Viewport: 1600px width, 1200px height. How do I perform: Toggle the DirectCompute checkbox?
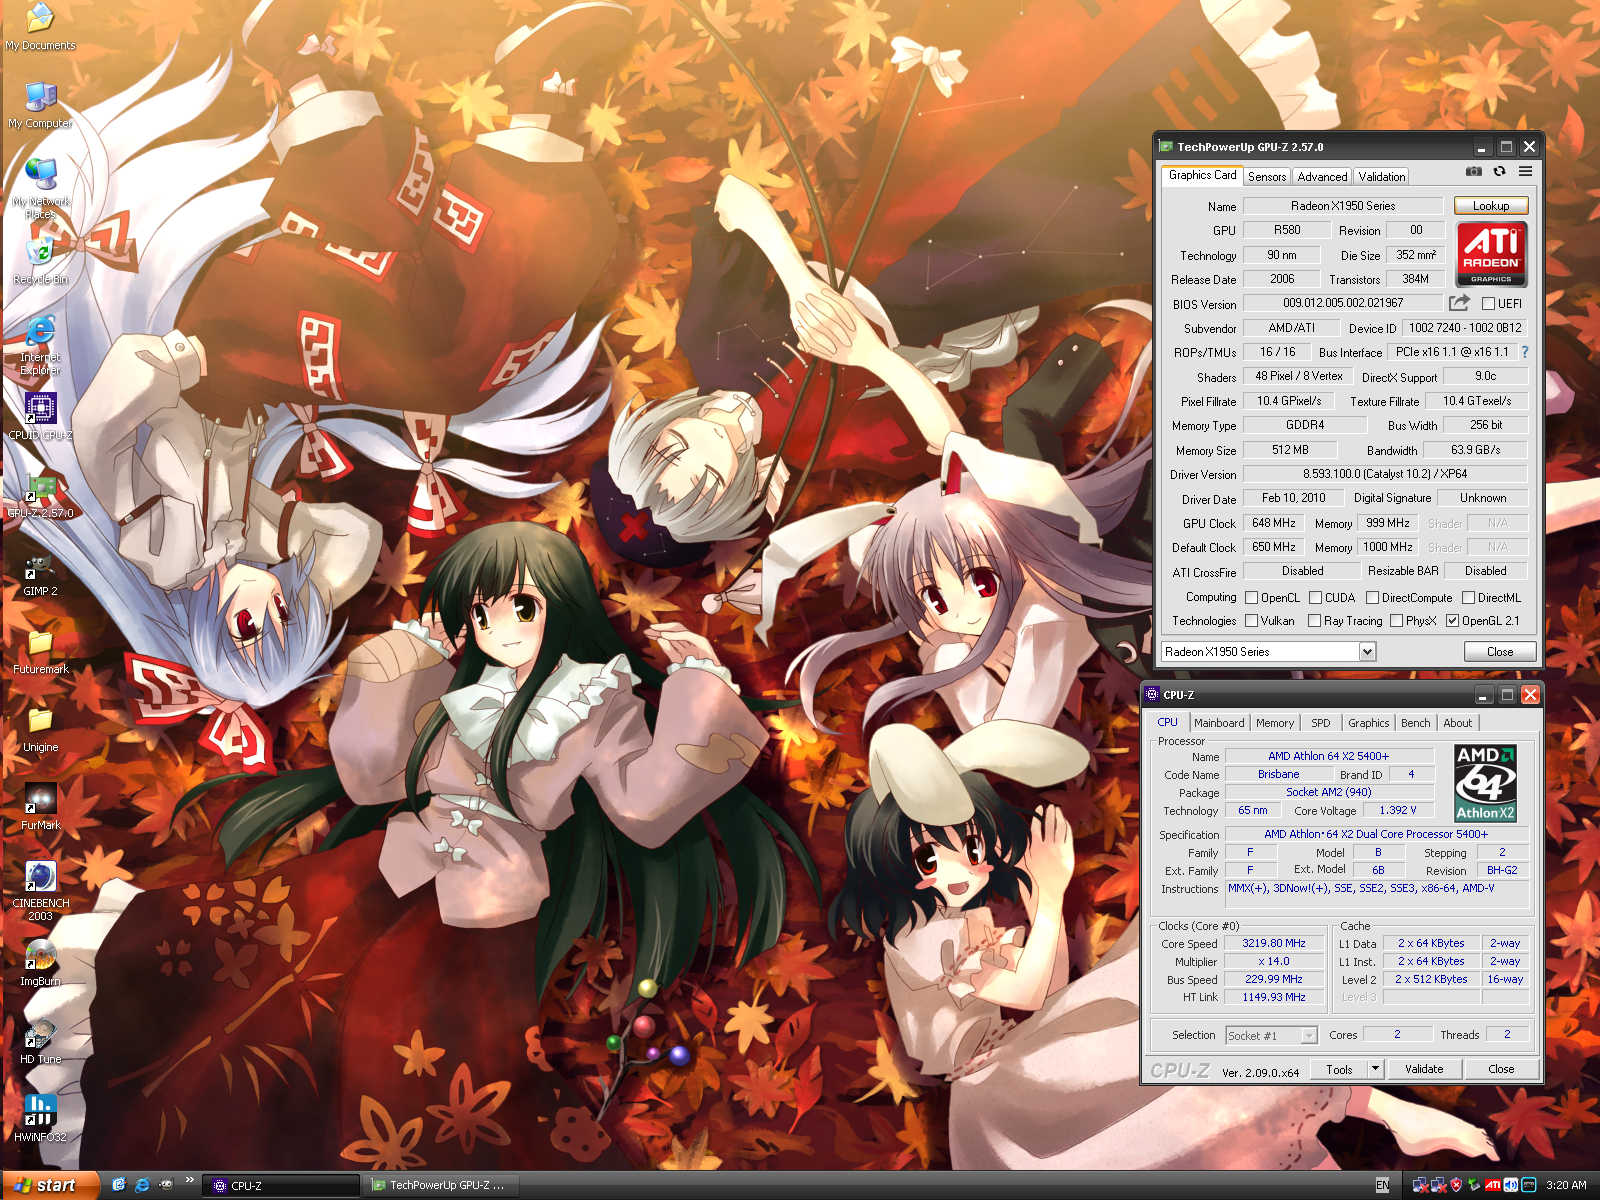tap(1372, 598)
